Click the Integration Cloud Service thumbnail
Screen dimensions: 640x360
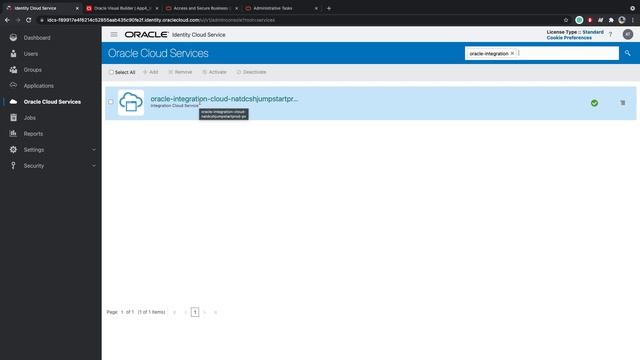[131, 102]
